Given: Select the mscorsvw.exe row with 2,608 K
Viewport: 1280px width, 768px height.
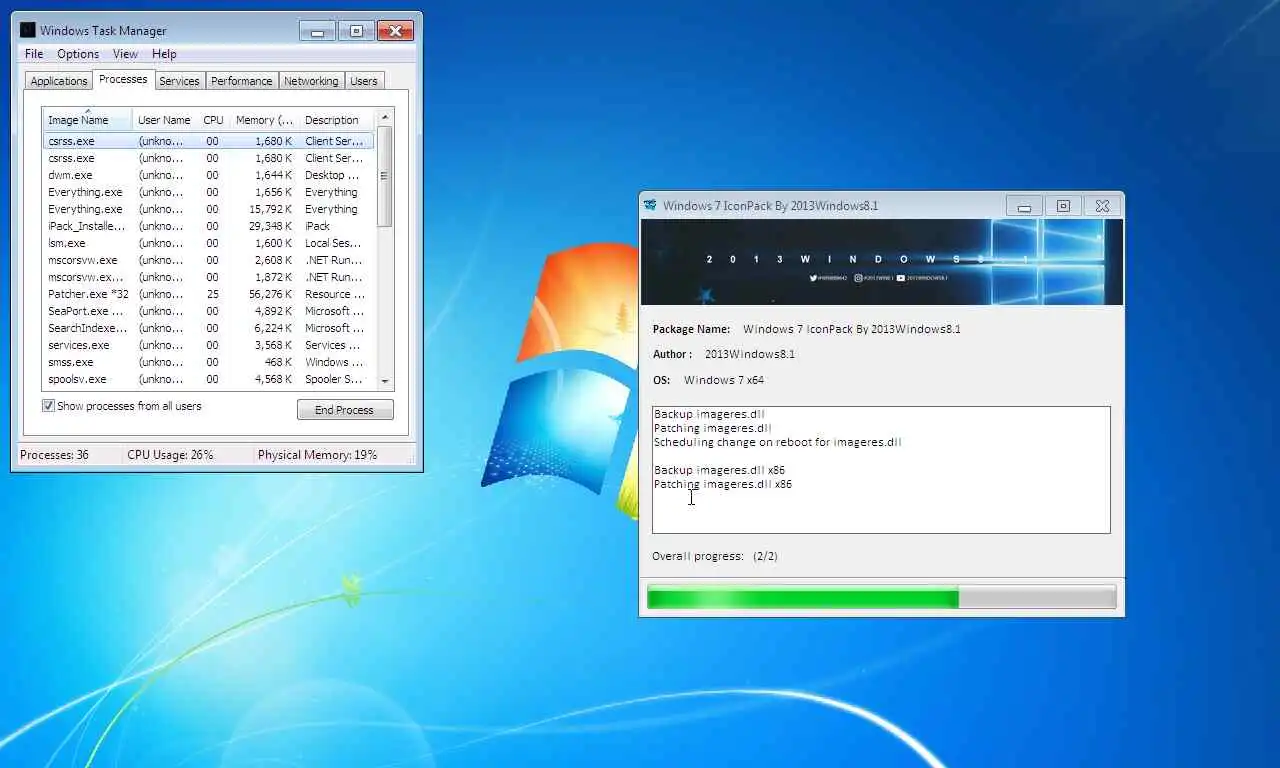Looking at the screenshot, I should tap(209, 260).
